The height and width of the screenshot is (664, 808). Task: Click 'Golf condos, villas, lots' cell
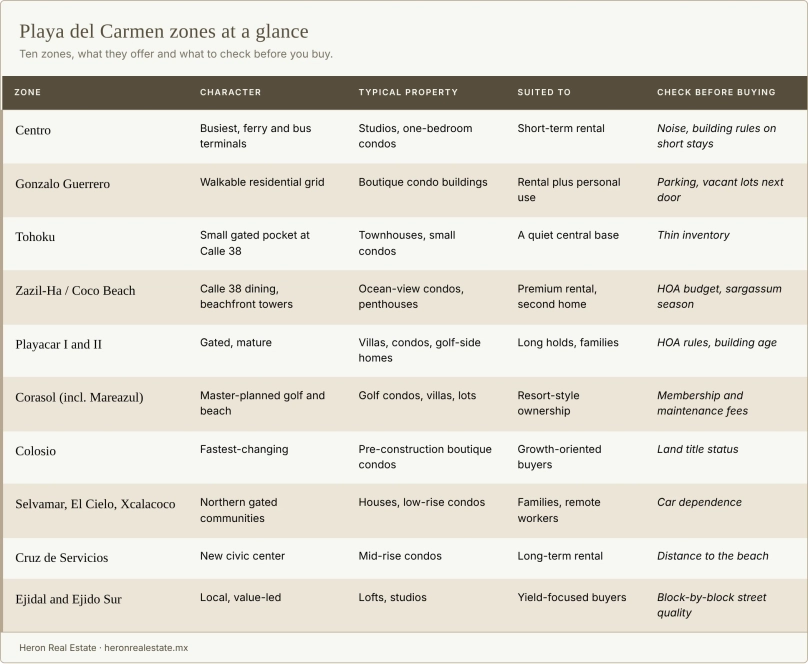[x=417, y=396]
